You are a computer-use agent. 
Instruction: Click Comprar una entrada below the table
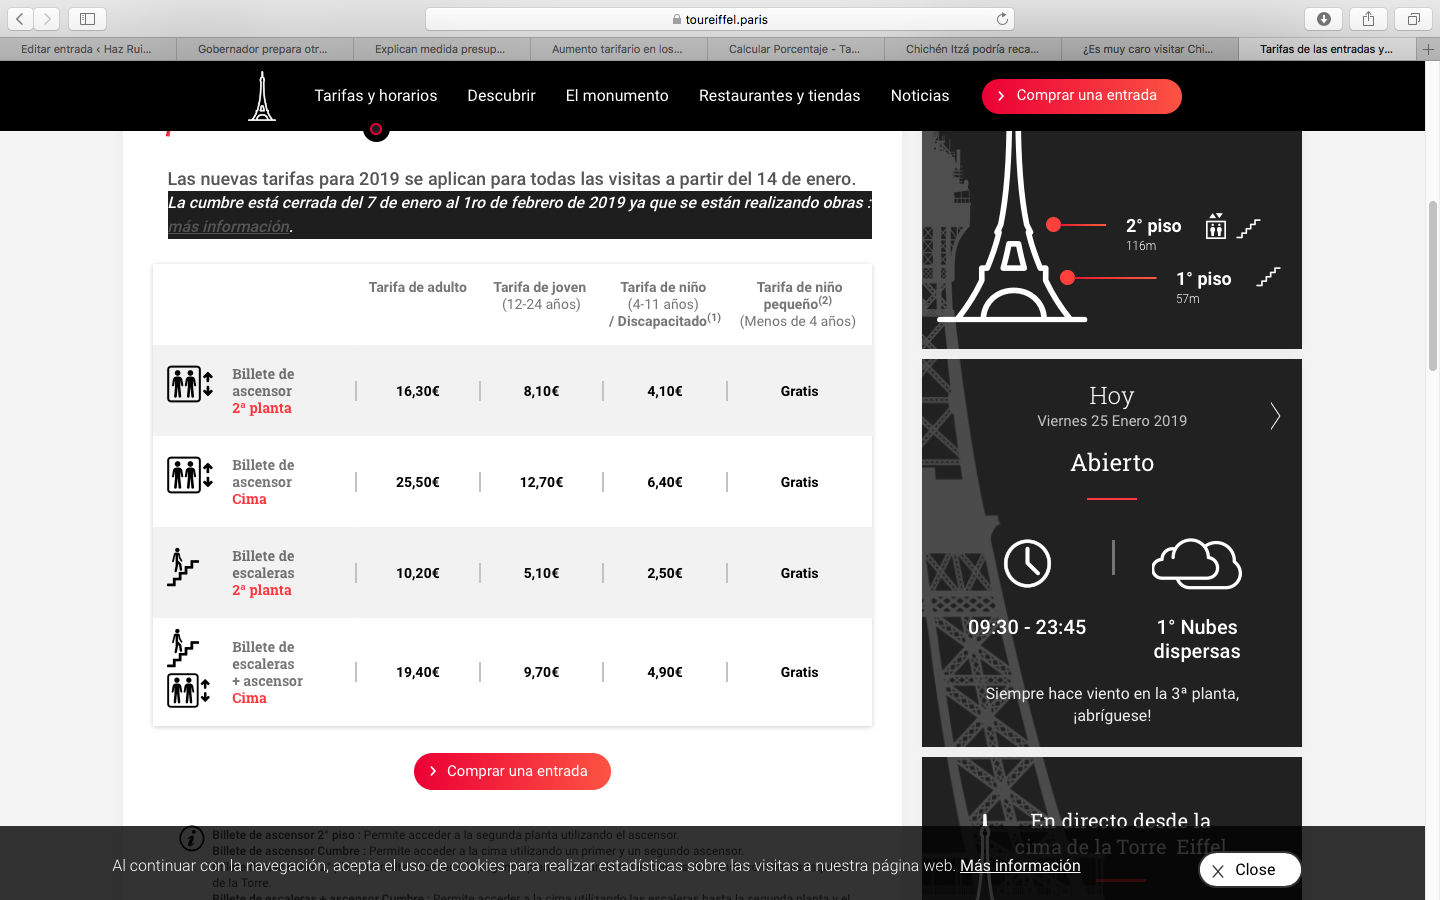point(512,771)
